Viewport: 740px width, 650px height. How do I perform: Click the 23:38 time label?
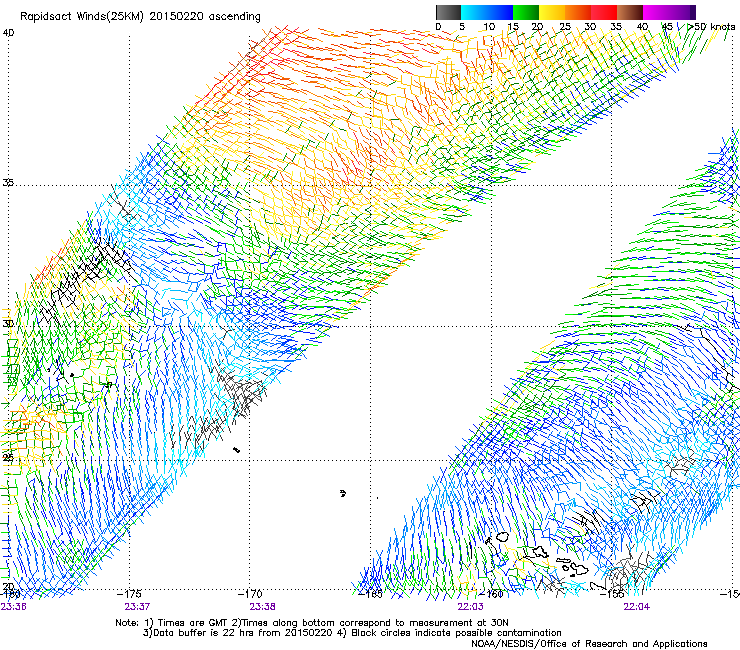(x=262, y=607)
